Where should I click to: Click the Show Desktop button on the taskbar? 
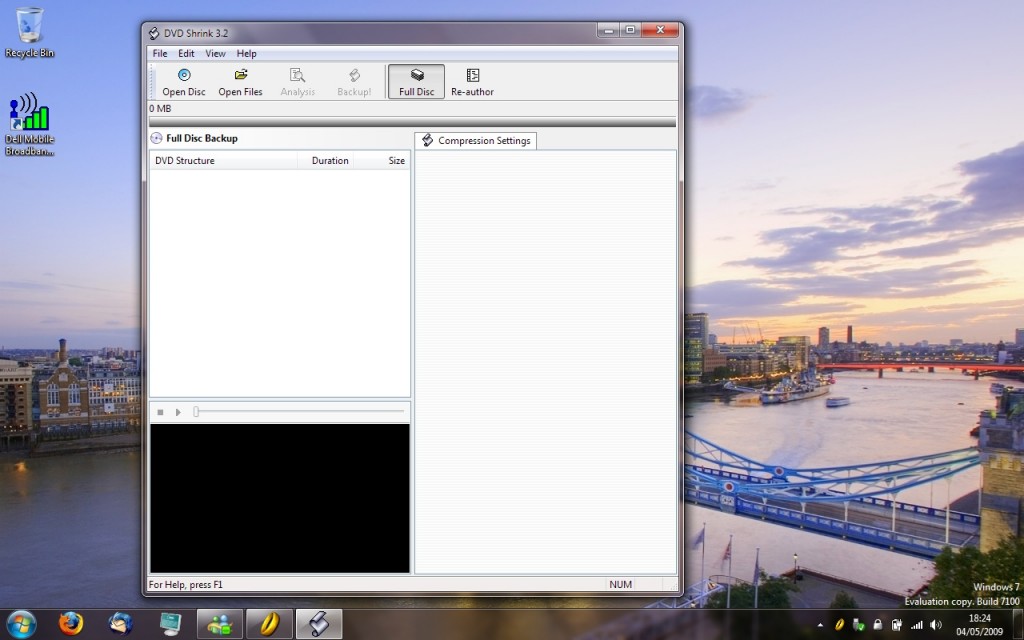[1018, 624]
